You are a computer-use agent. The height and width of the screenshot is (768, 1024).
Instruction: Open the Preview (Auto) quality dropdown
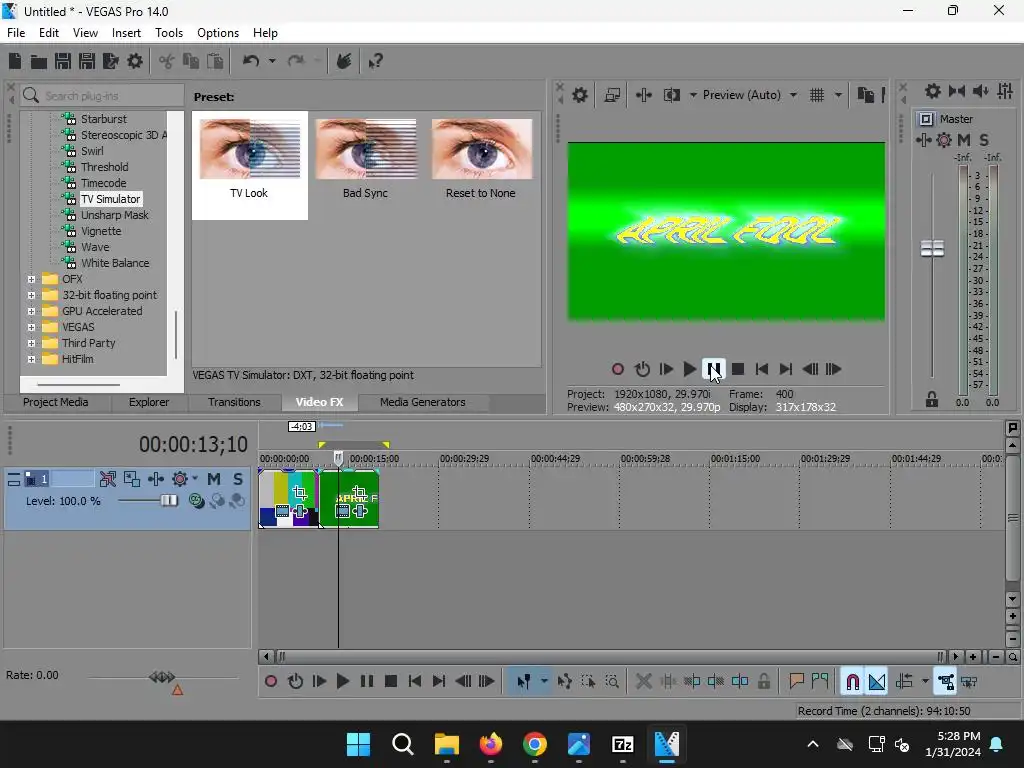point(793,95)
